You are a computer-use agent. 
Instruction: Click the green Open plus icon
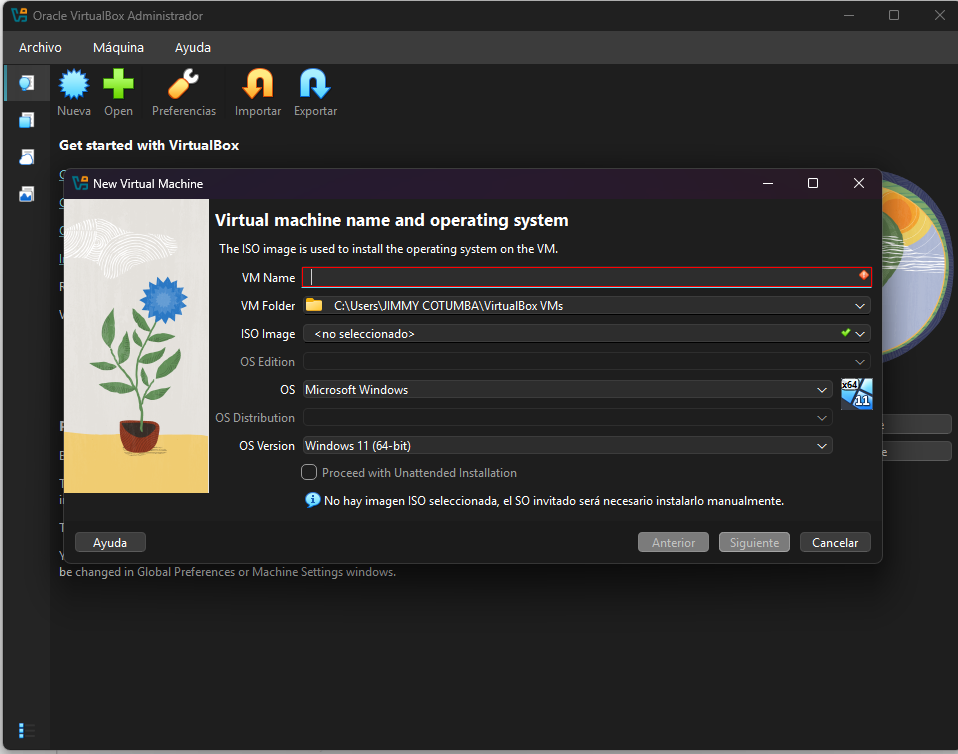118,84
